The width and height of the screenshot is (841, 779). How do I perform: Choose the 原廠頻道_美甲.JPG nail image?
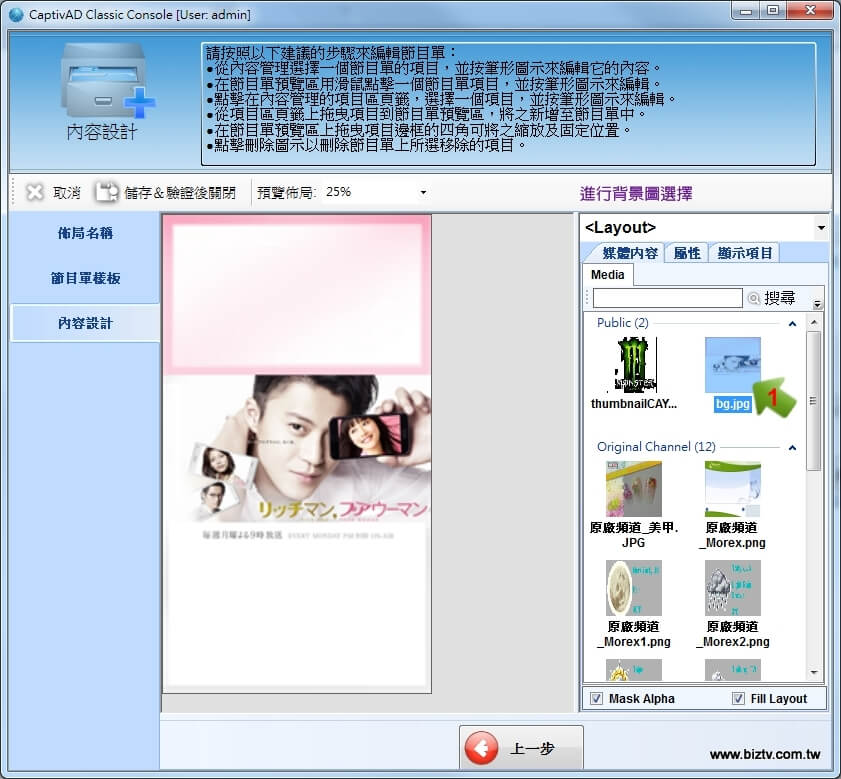[634, 489]
